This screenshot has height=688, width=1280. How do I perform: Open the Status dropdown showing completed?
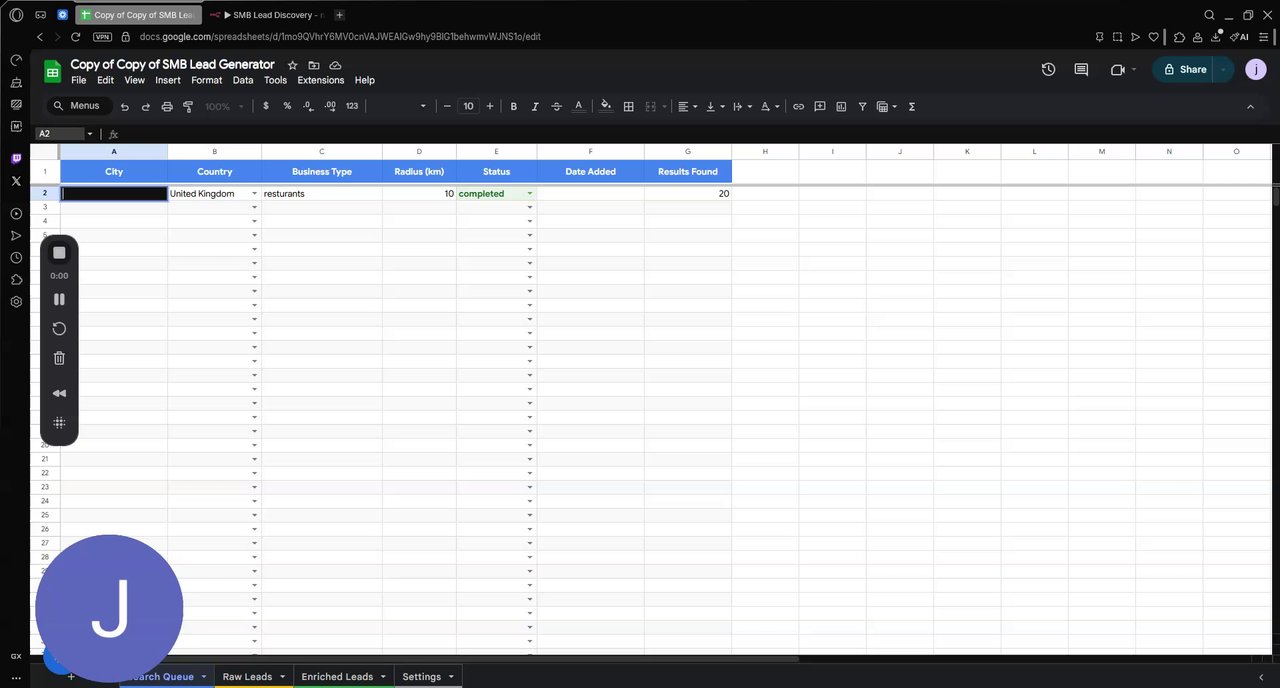530,194
